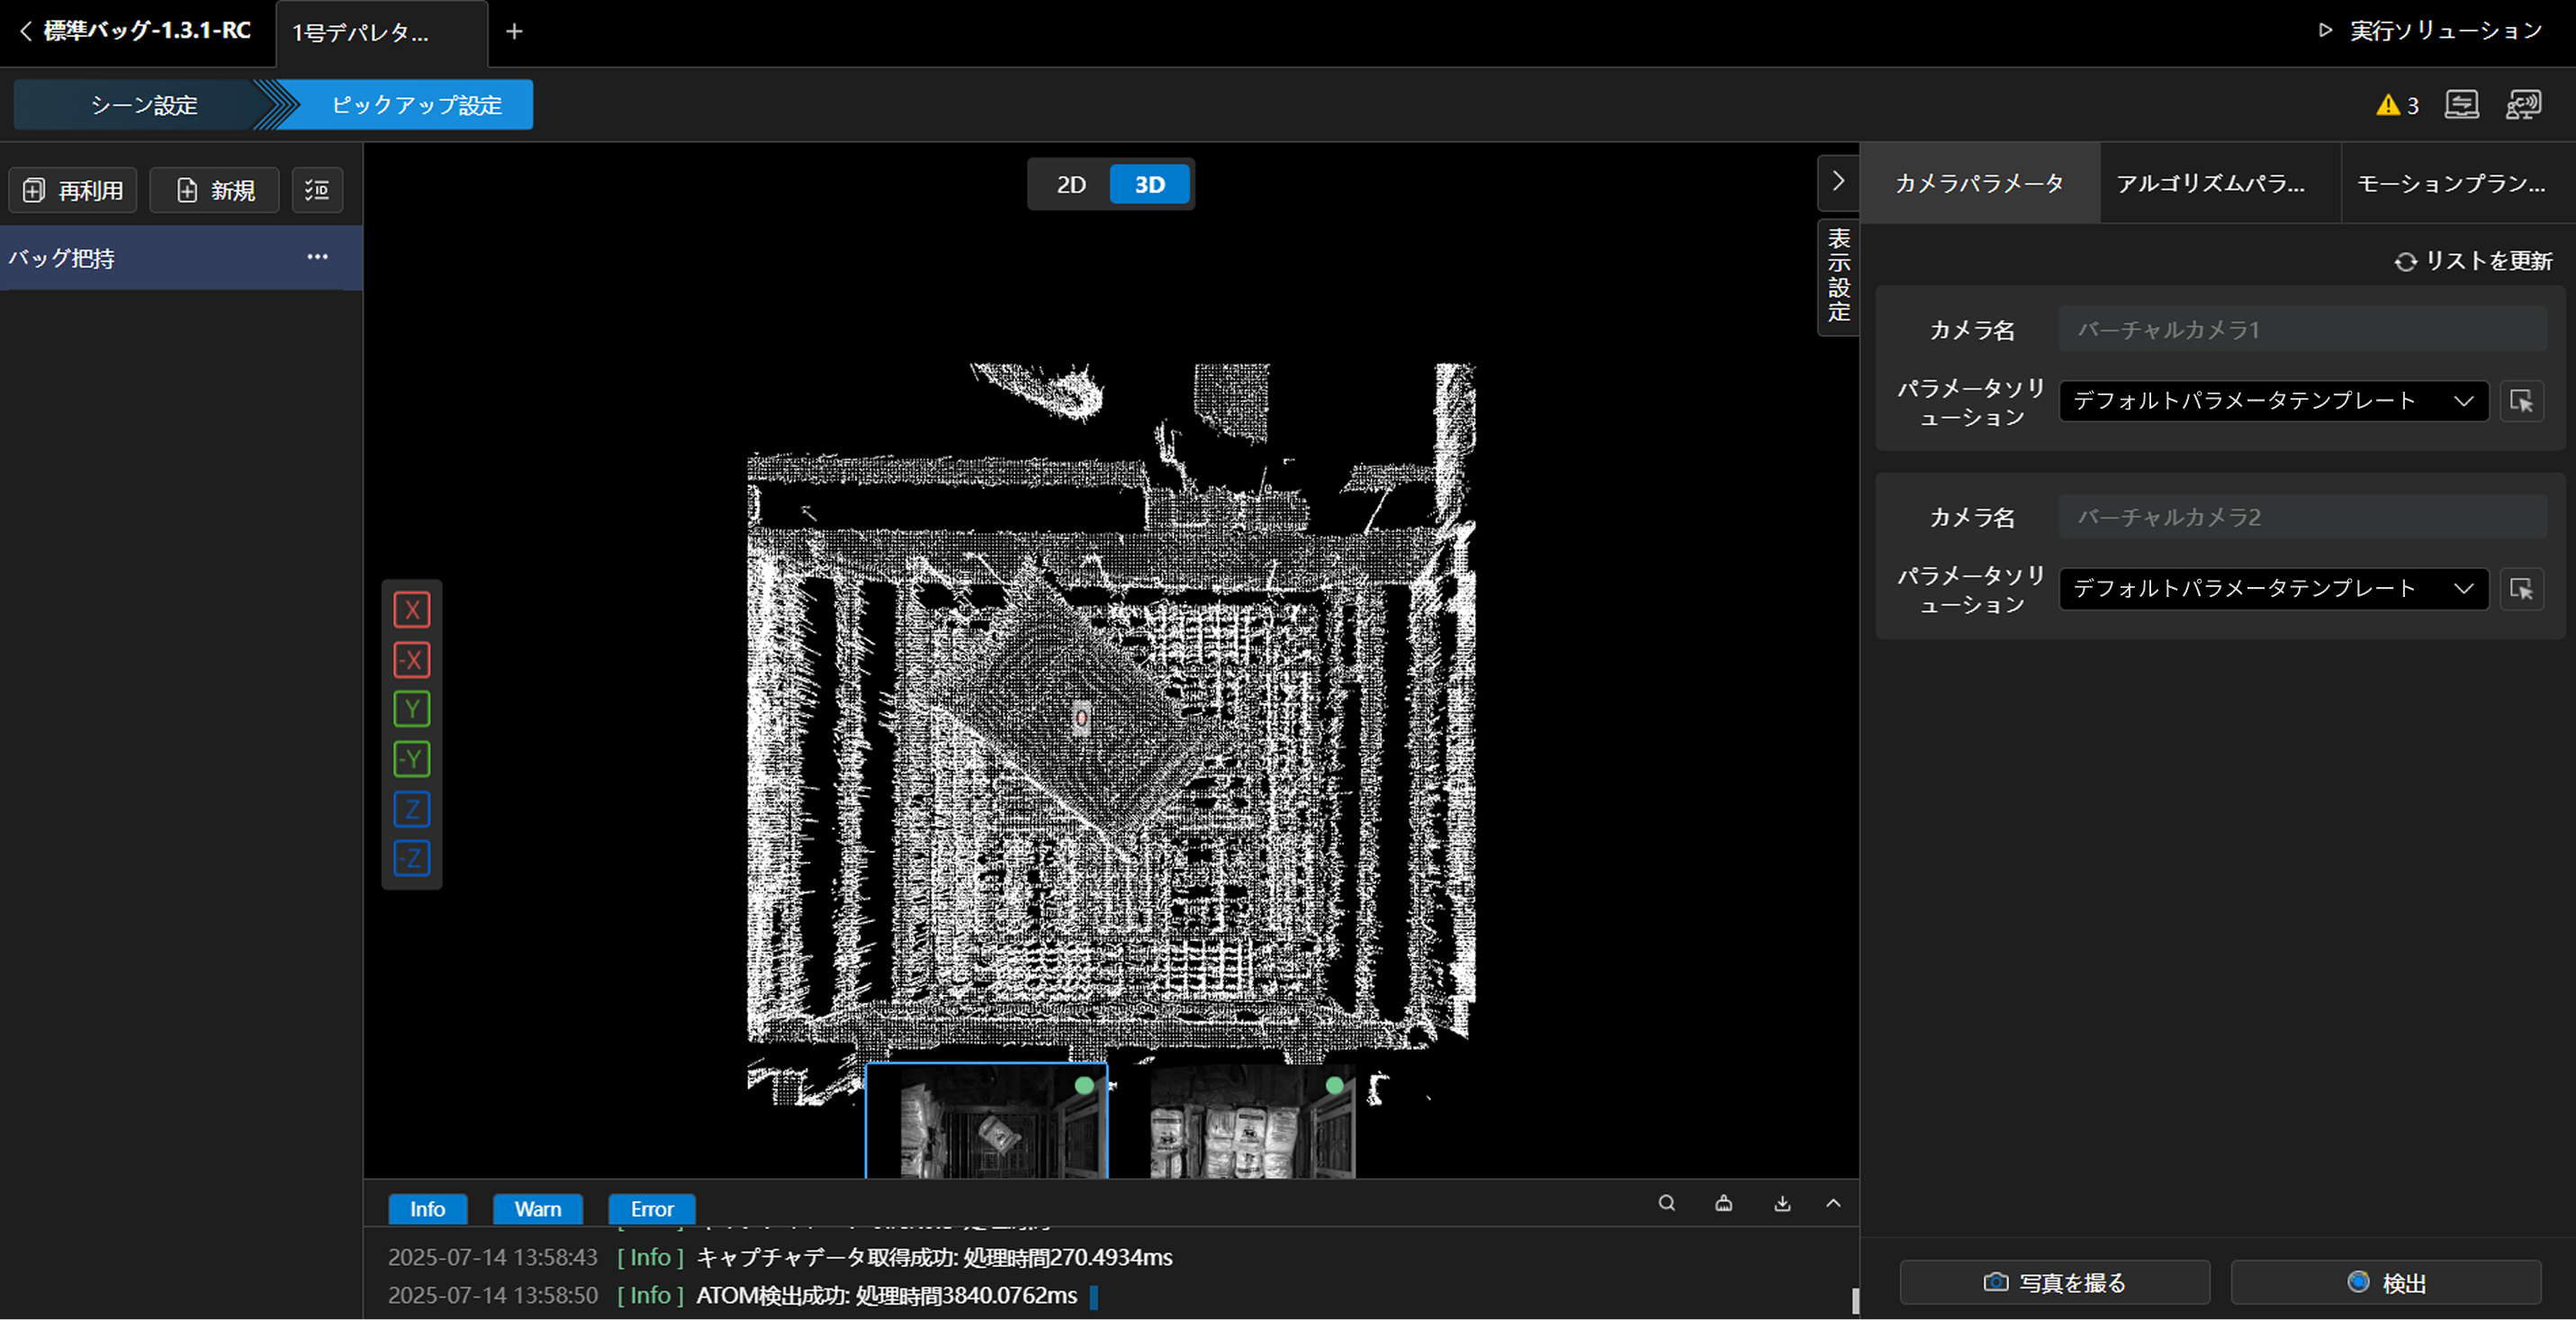Set view to negative Z axis

tap(411, 858)
